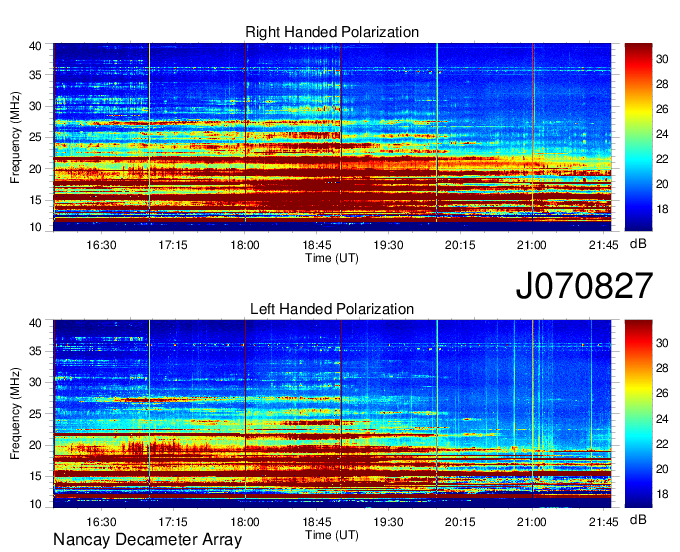Click the 30 dB value on upper color bar
Viewport: 680px width, 552px height.
[662, 59]
